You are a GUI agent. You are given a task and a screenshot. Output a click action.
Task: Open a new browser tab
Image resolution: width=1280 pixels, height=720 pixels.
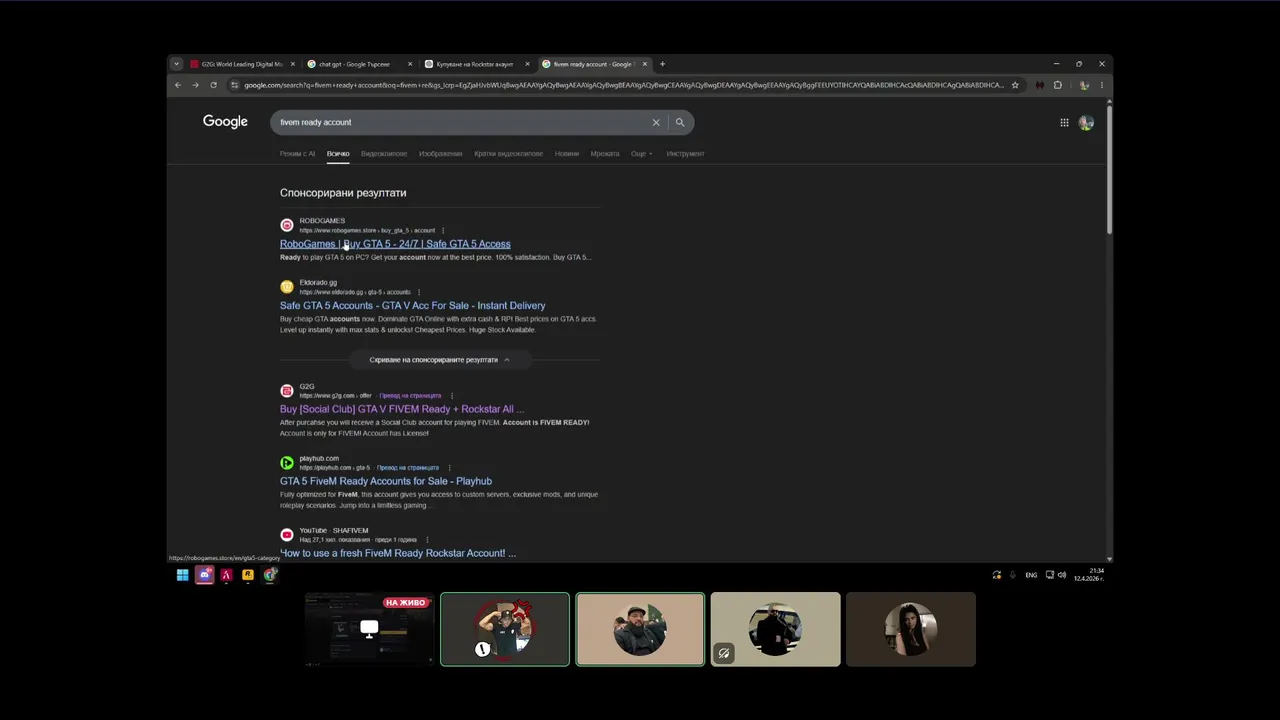(x=662, y=64)
